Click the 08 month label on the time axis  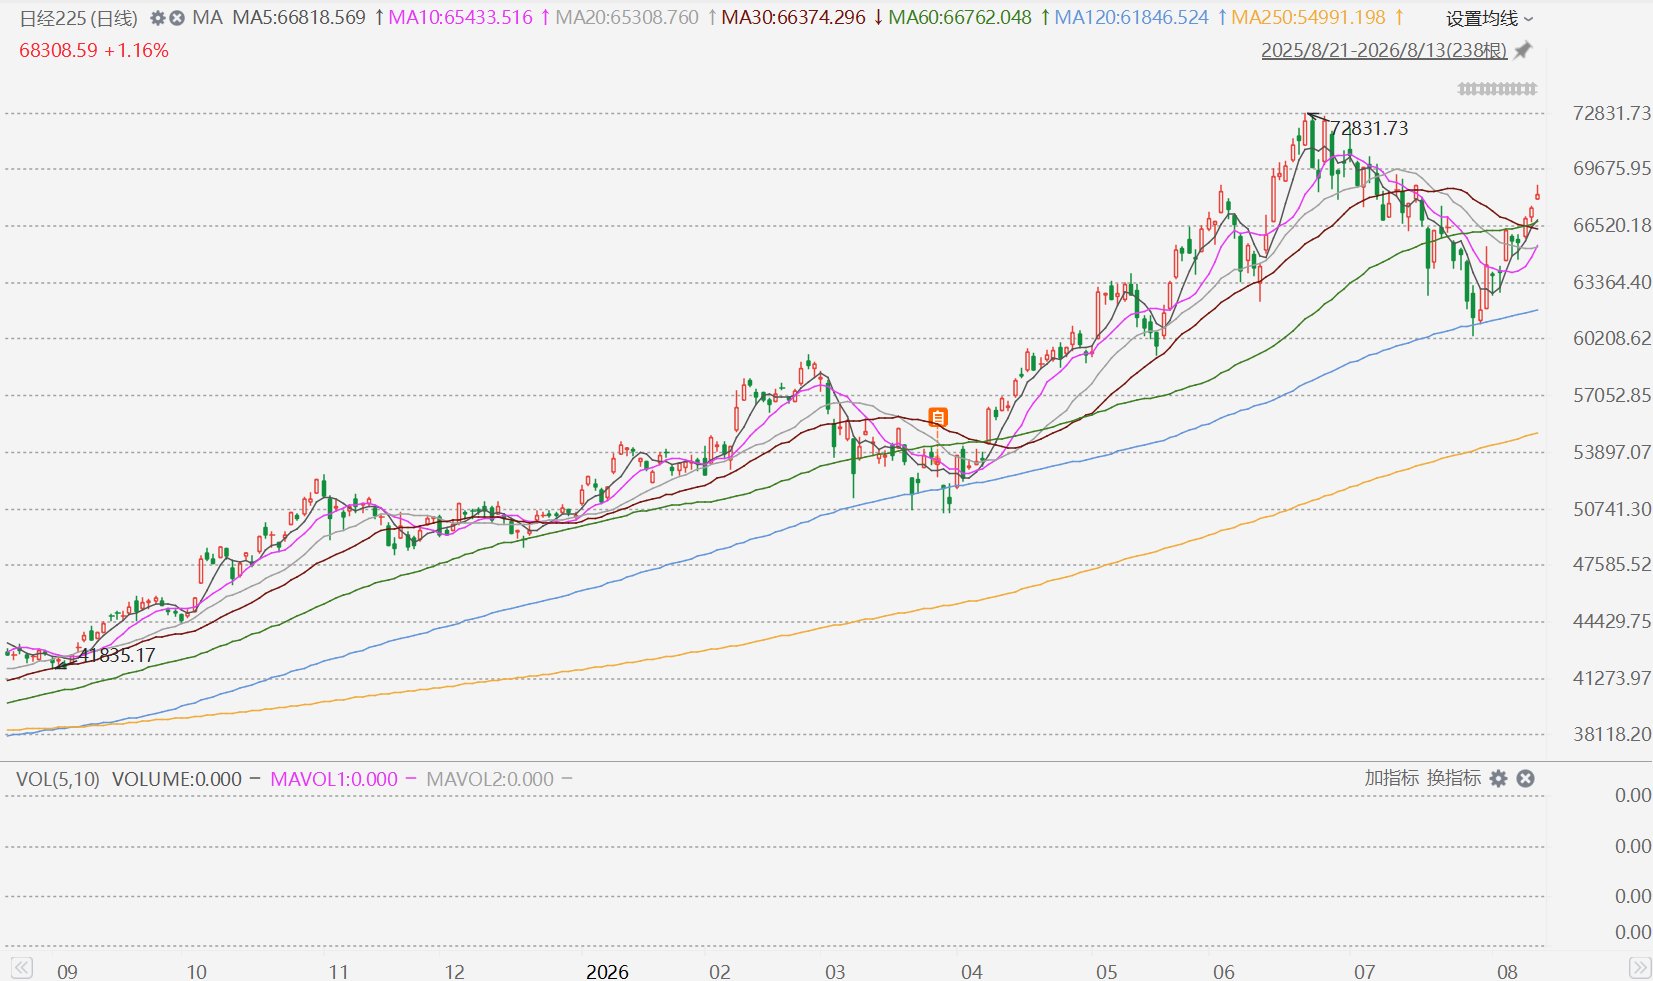point(1507,971)
